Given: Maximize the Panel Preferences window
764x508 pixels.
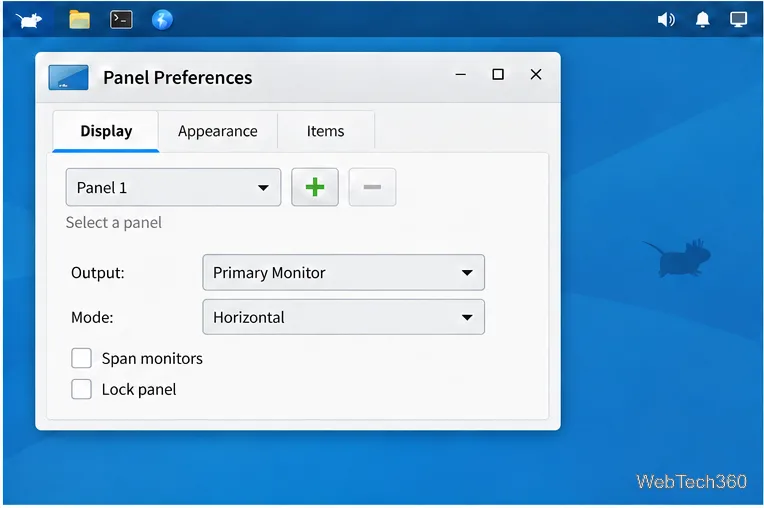Looking at the screenshot, I should click(x=498, y=75).
